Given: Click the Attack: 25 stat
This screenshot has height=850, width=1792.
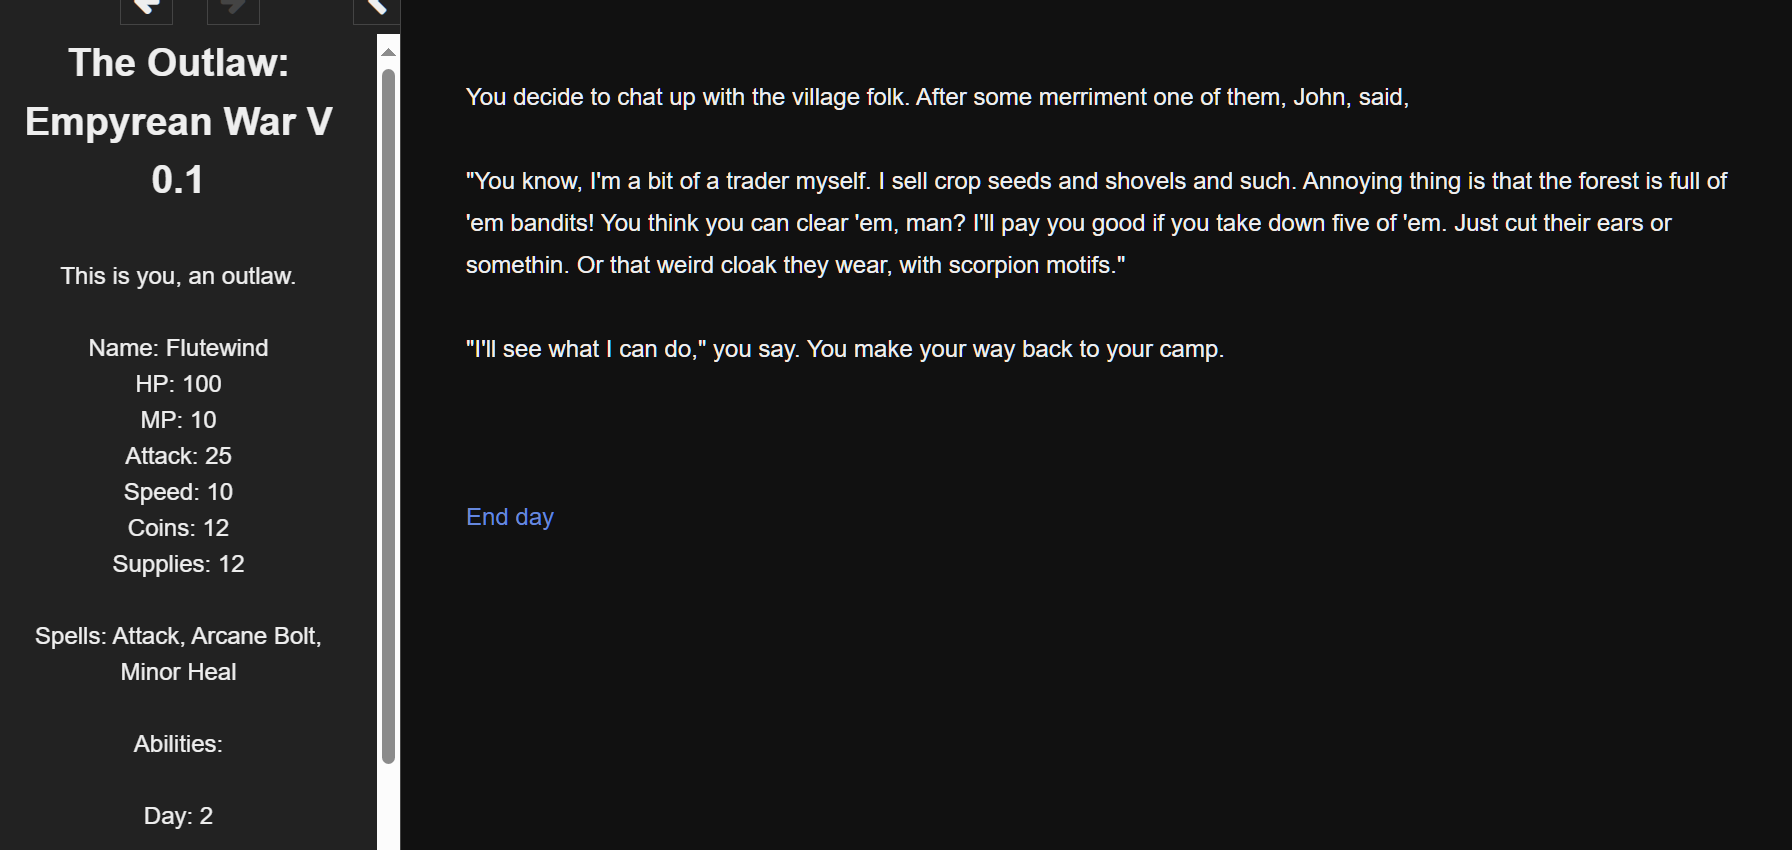Looking at the screenshot, I should (178, 456).
